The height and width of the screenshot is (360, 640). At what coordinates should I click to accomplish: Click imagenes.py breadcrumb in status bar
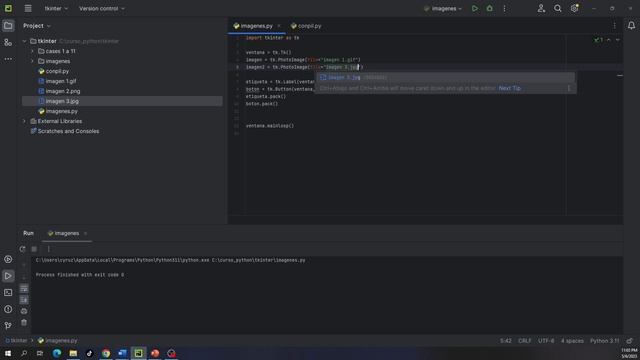click(x=58, y=340)
